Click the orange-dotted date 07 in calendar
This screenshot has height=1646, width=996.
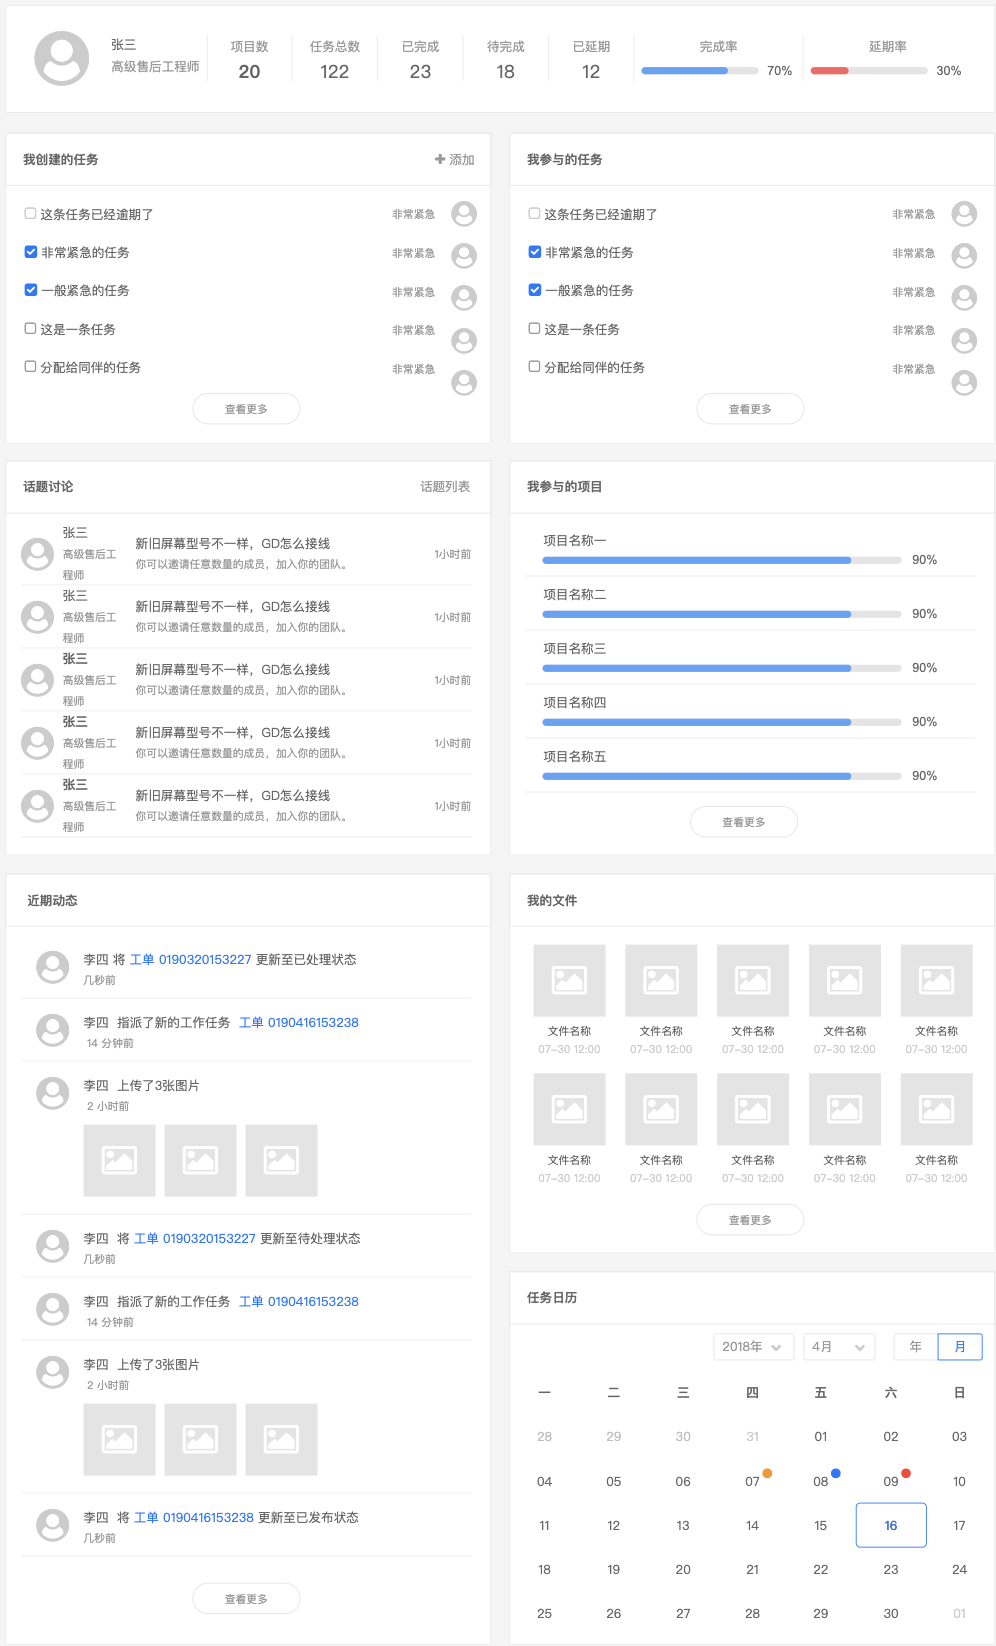pyautogui.click(x=753, y=1481)
